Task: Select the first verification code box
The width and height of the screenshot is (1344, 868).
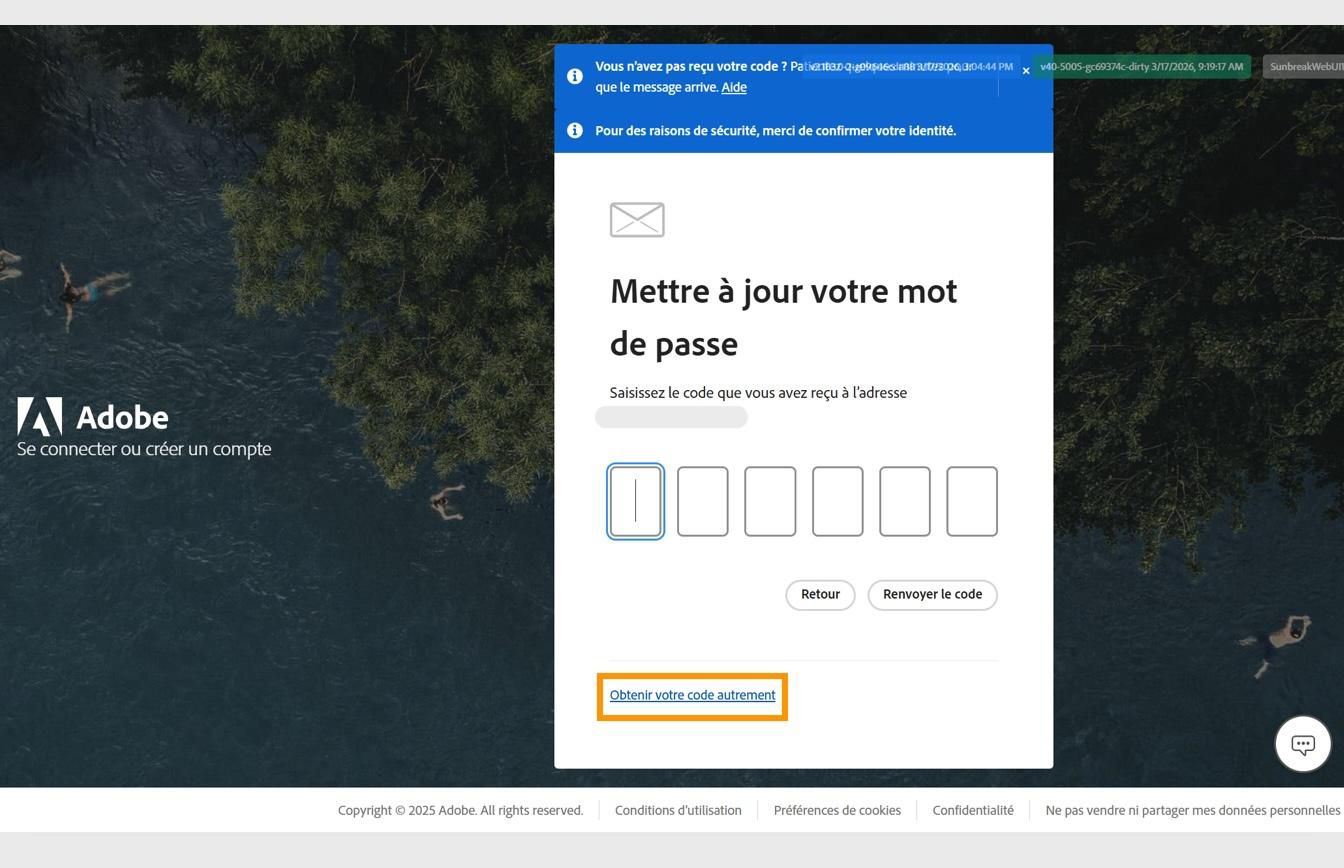Action: [x=636, y=501]
